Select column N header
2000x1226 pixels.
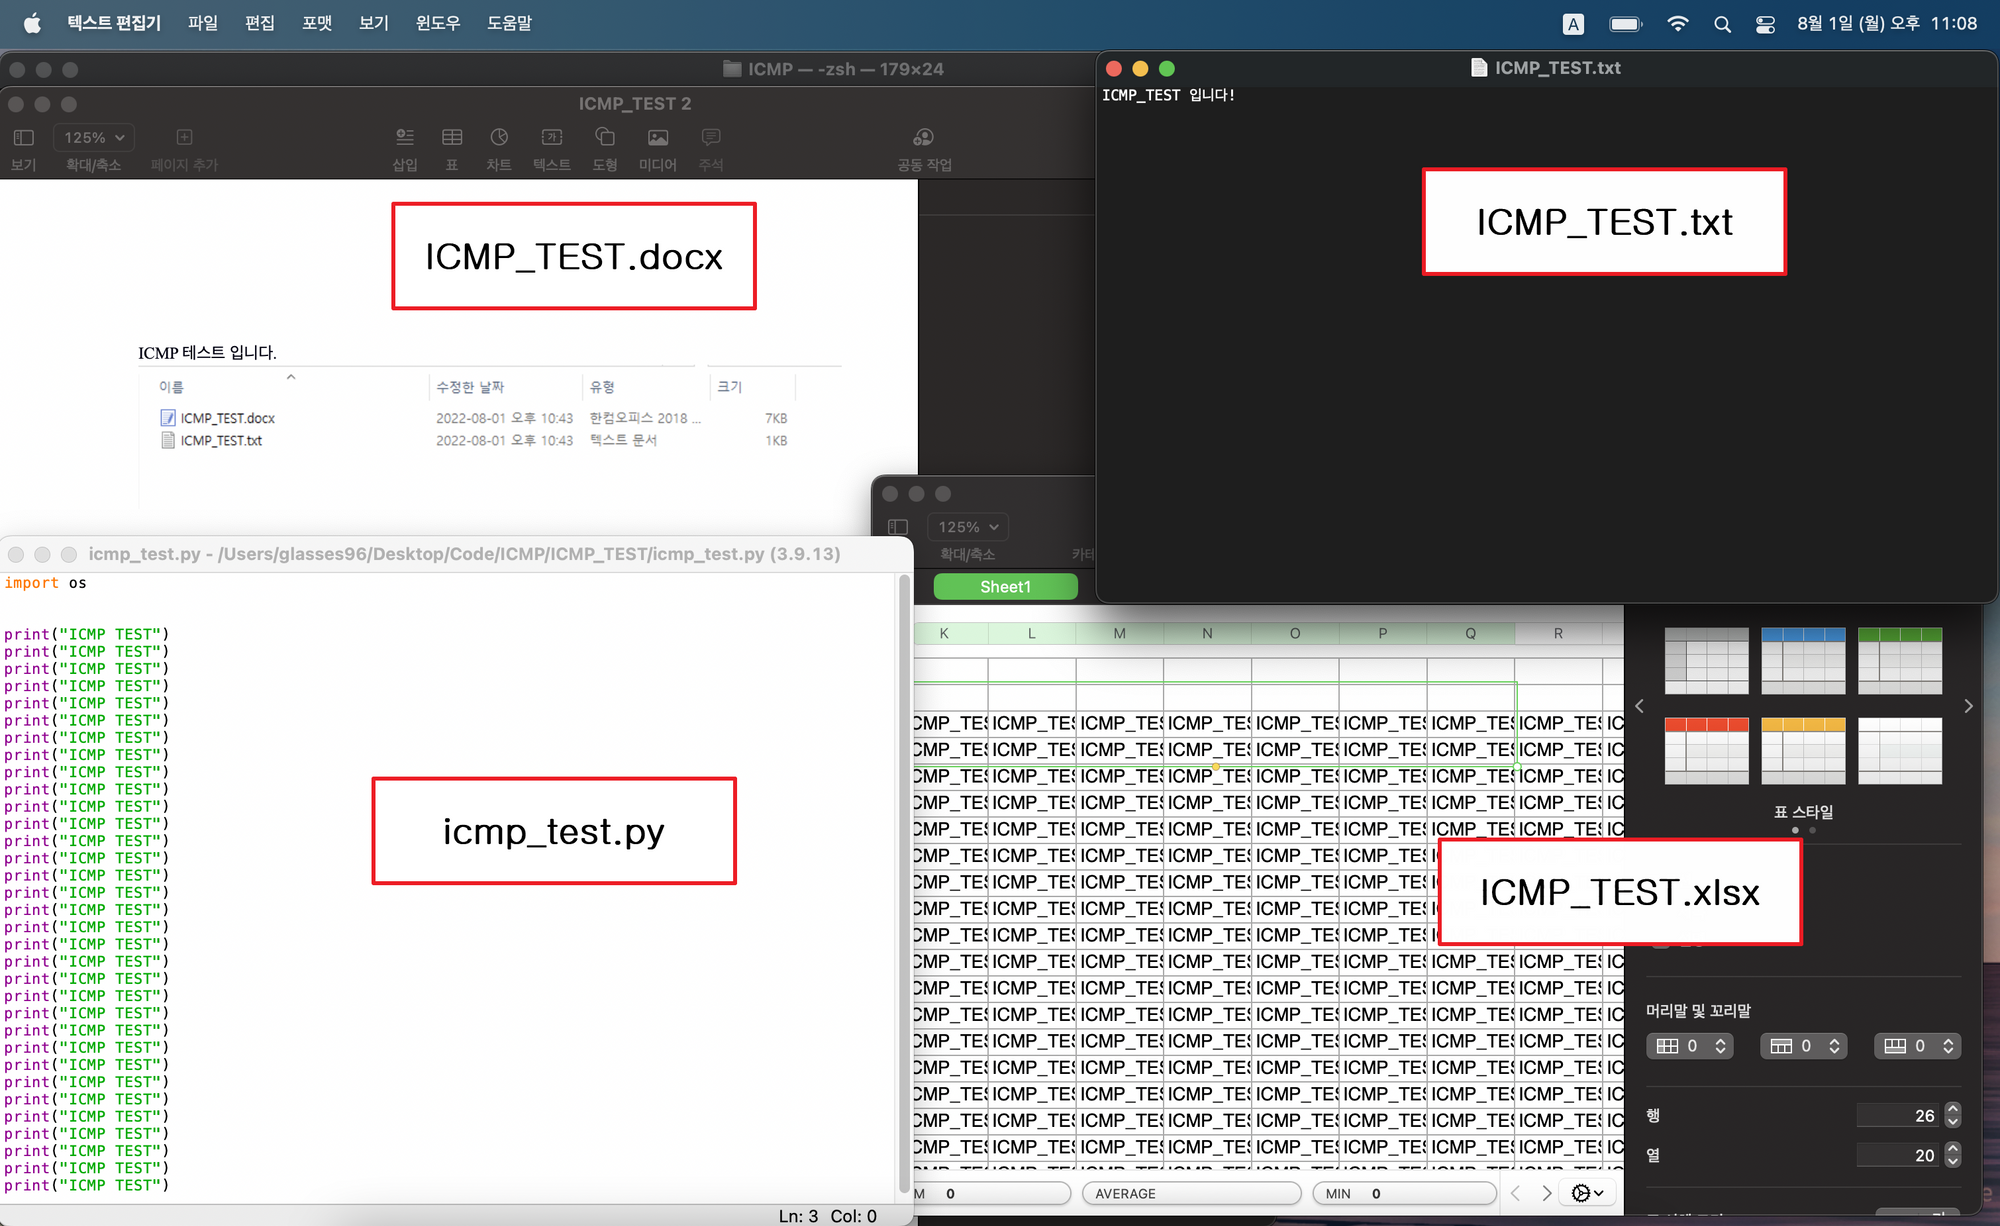tap(1207, 634)
